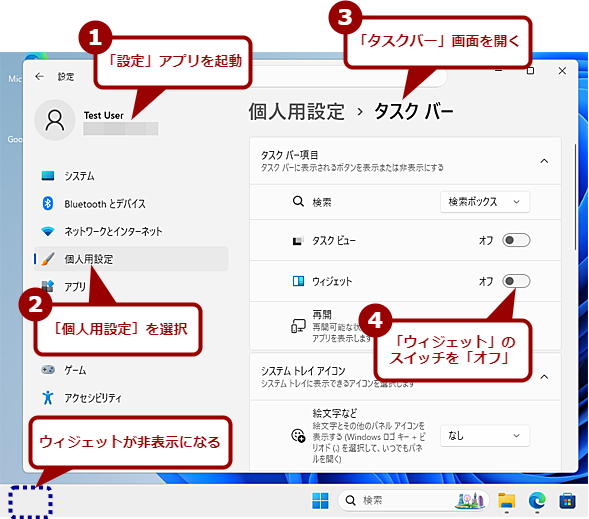Click the taskbar 検索 search box
This screenshot has width=589, height=519.
[x=413, y=501]
